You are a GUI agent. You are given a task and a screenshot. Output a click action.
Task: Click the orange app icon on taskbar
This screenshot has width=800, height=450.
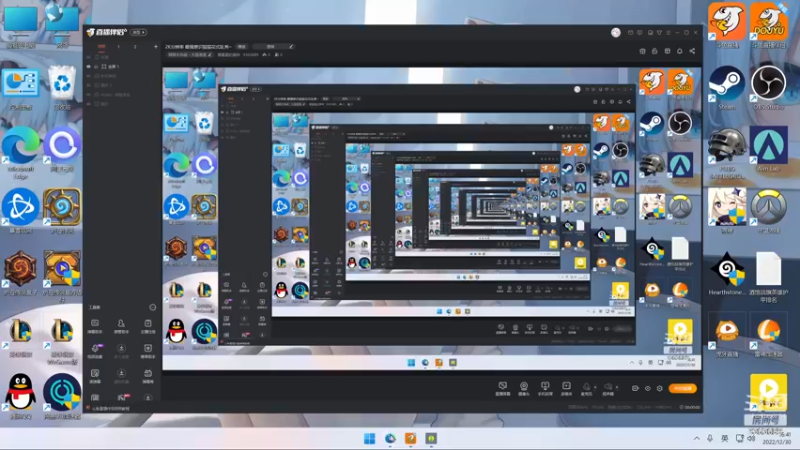pos(411,438)
